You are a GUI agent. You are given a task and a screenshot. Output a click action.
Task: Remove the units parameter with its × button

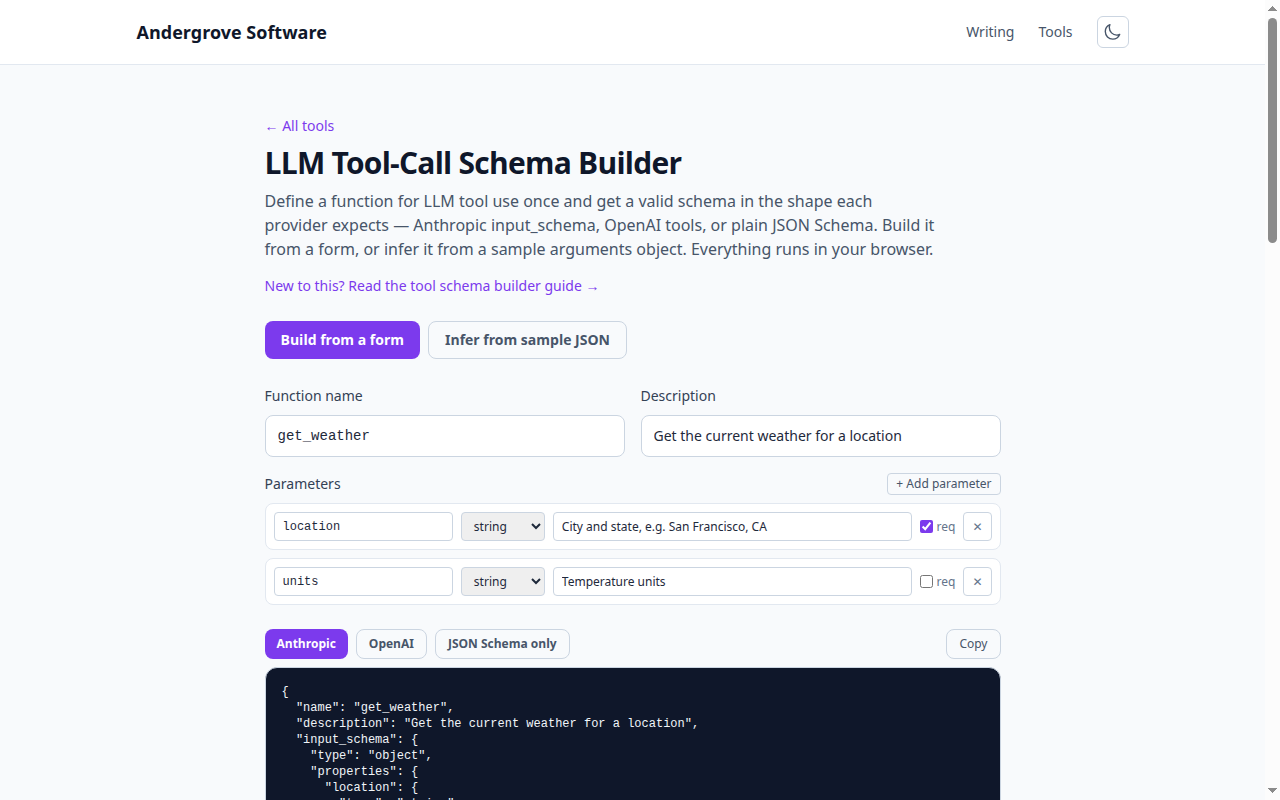[977, 582]
